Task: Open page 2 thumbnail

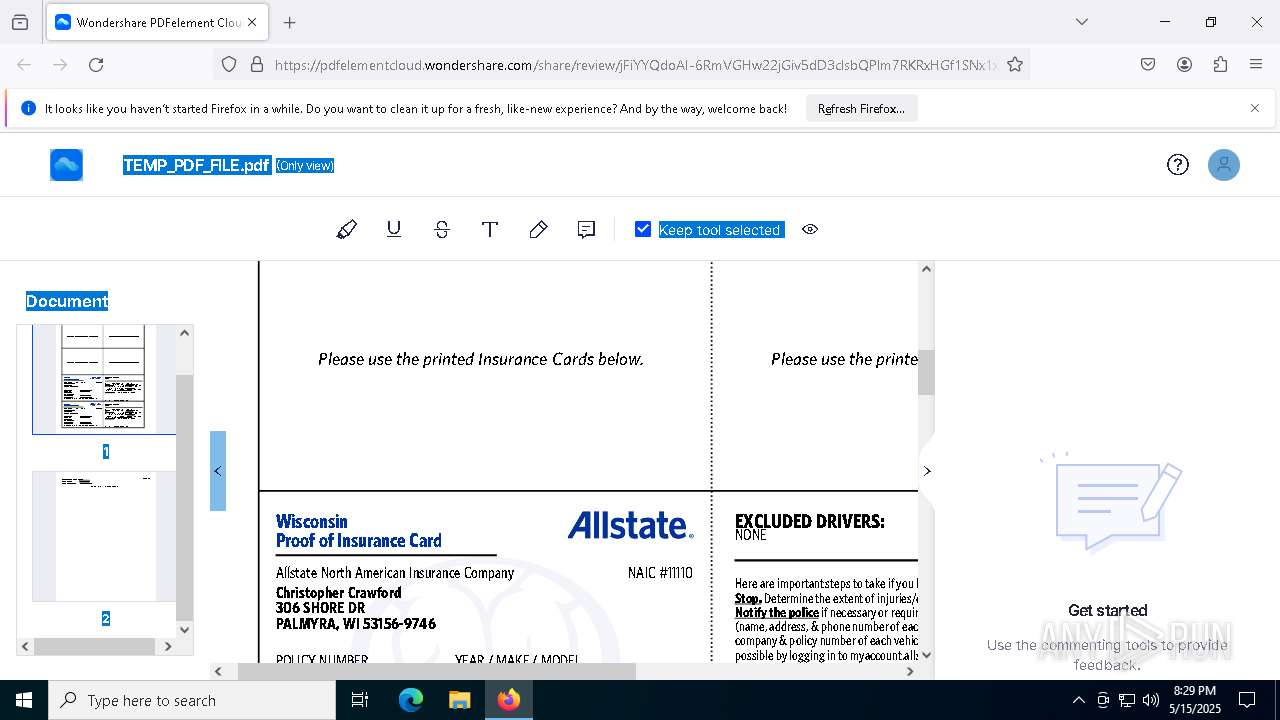Action: tap(104, 536)
